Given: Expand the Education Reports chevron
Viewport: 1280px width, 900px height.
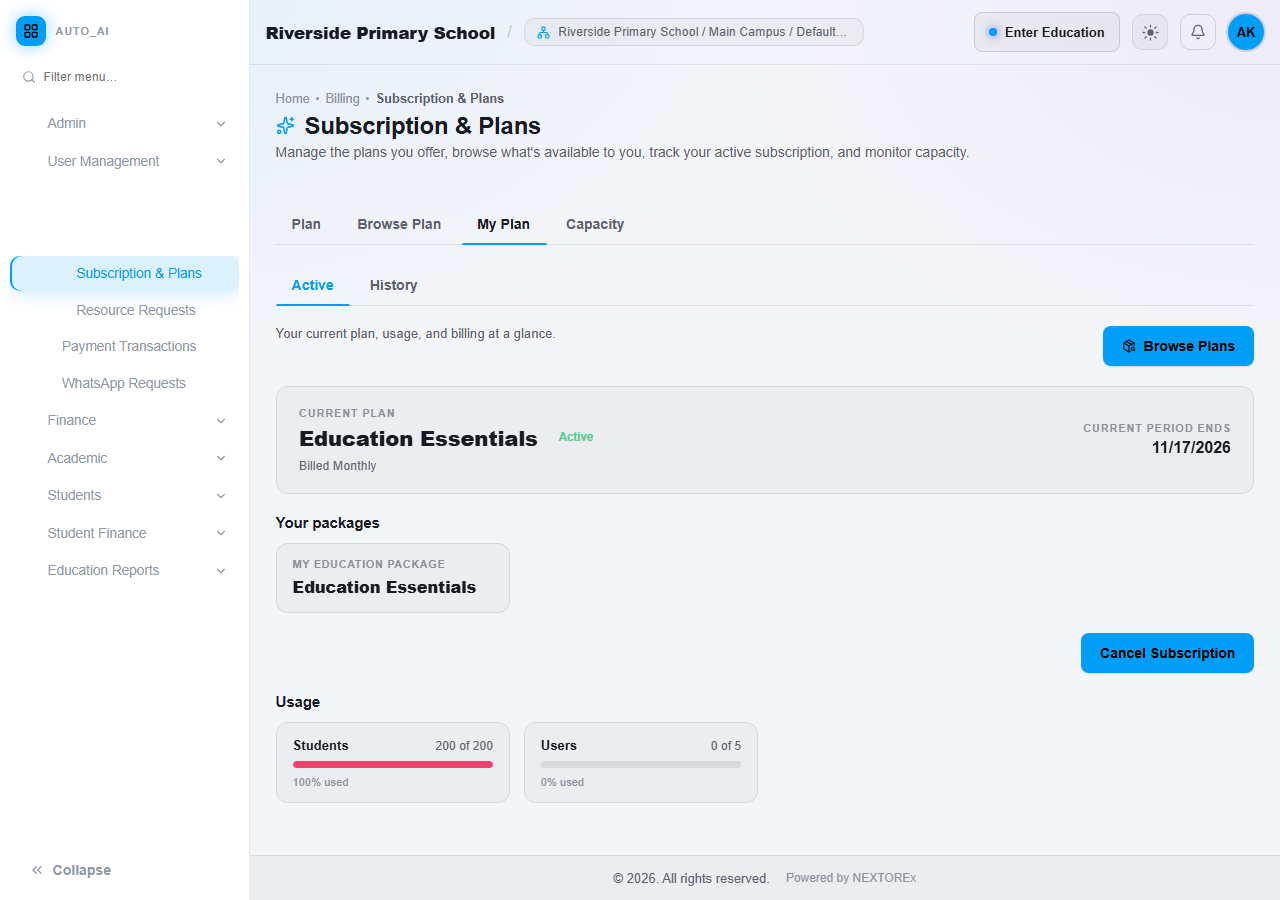Looking at the screenshot, I should pos(221,571).
